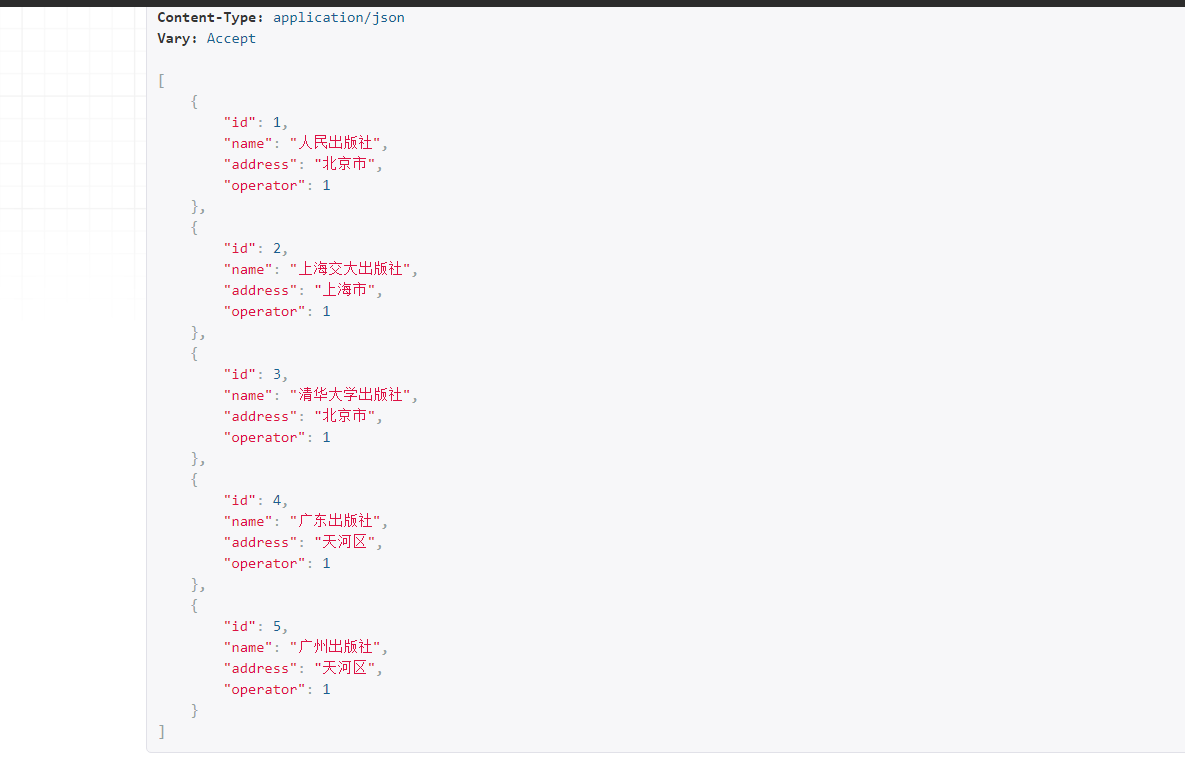Select the name value "广东出版社"
Screen dimensions: 1185x762
(335, 522)
